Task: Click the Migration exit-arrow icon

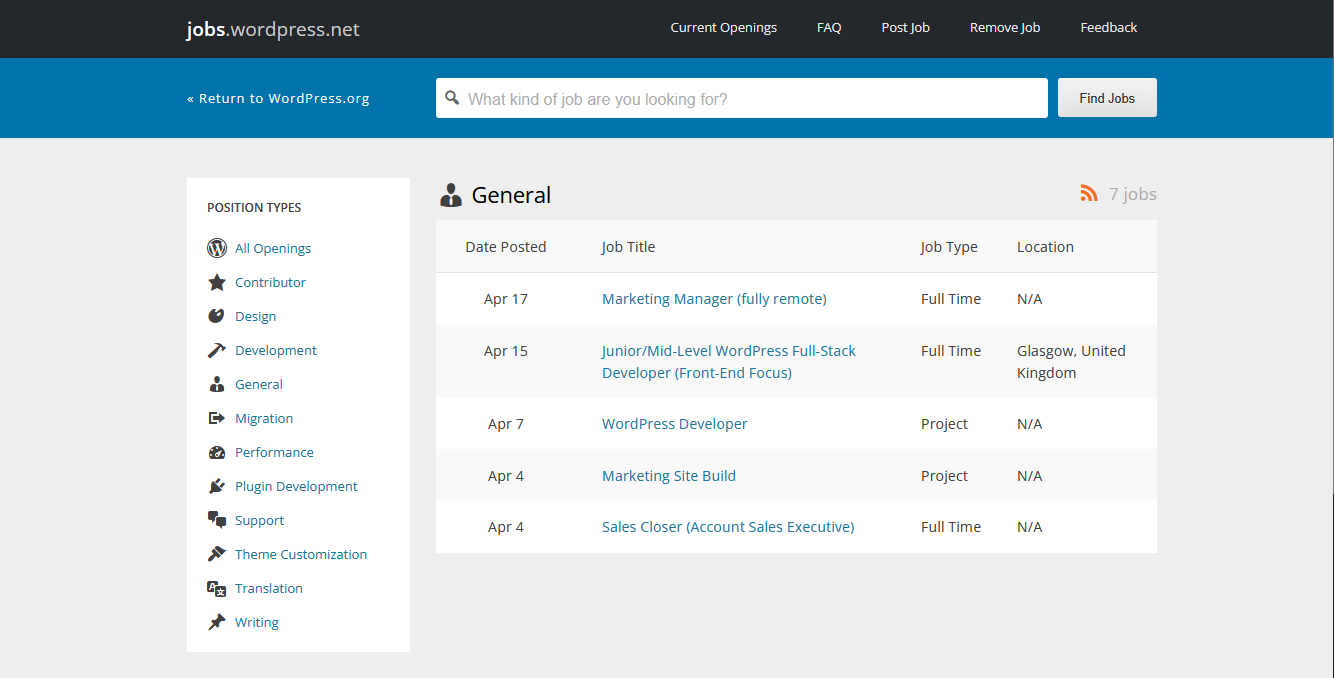Action: click(x=217, y=418)
